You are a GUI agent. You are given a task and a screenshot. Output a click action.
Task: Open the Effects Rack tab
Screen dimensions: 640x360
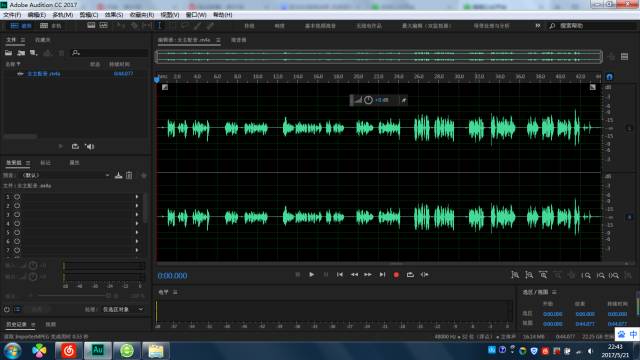tap(14, 162)
